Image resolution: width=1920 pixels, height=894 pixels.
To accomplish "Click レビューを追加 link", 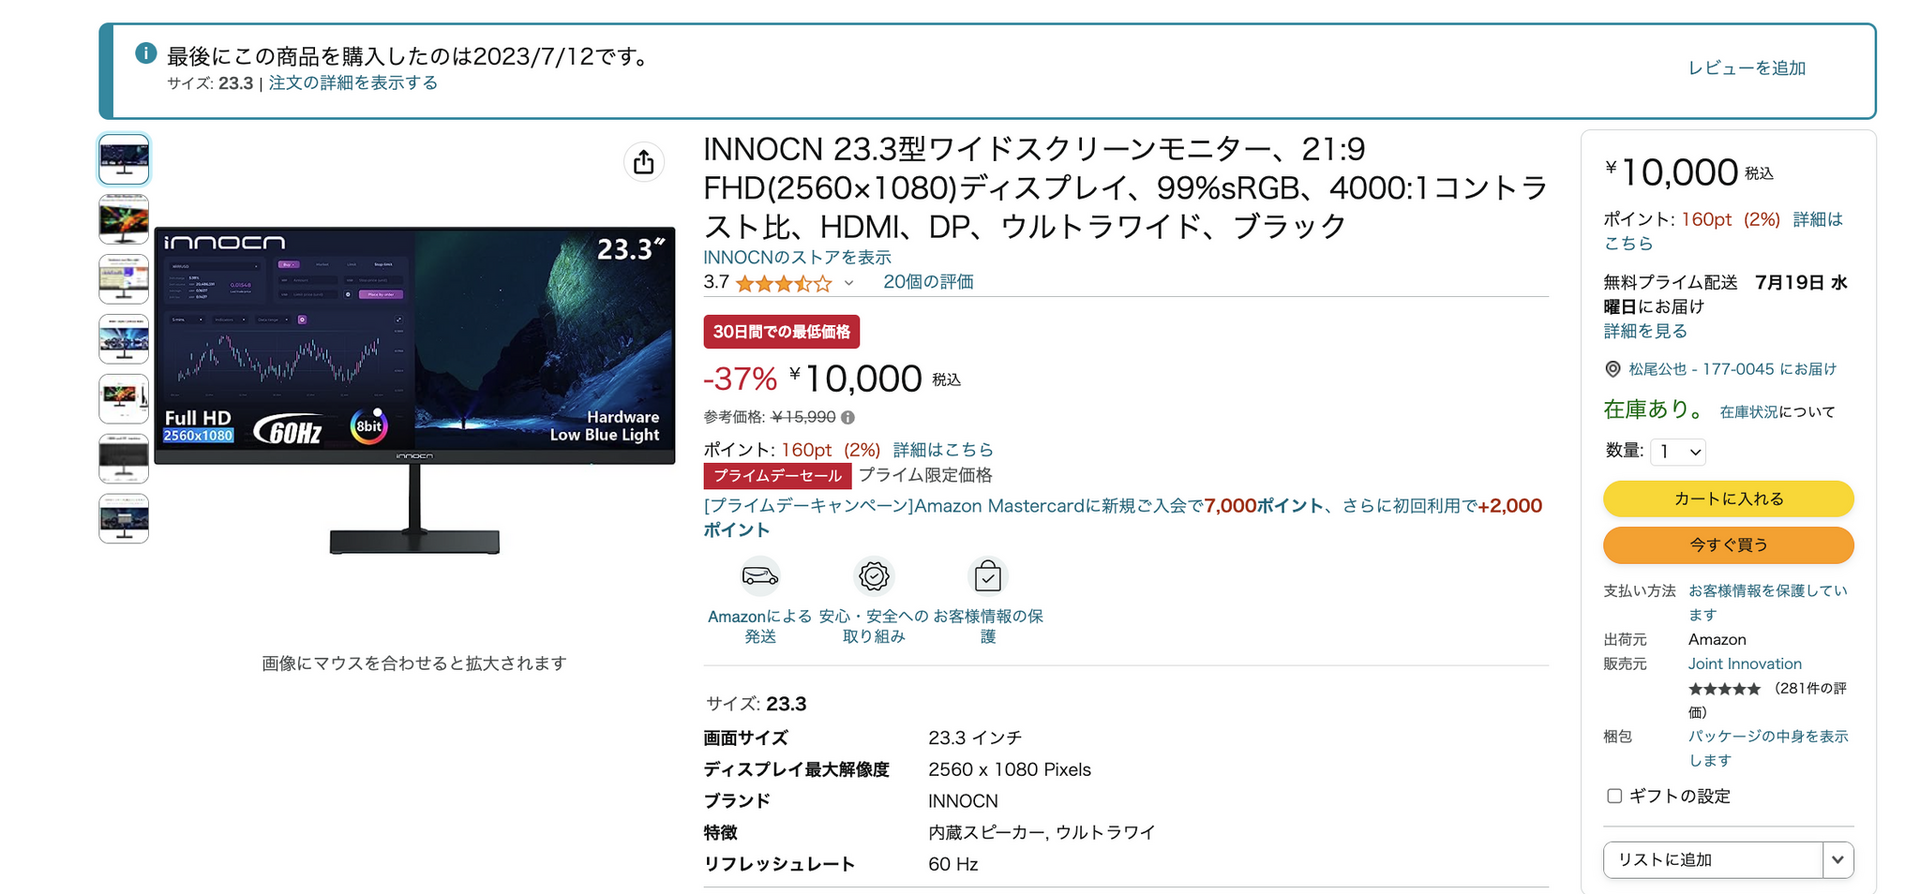I will coord(1747,68).
